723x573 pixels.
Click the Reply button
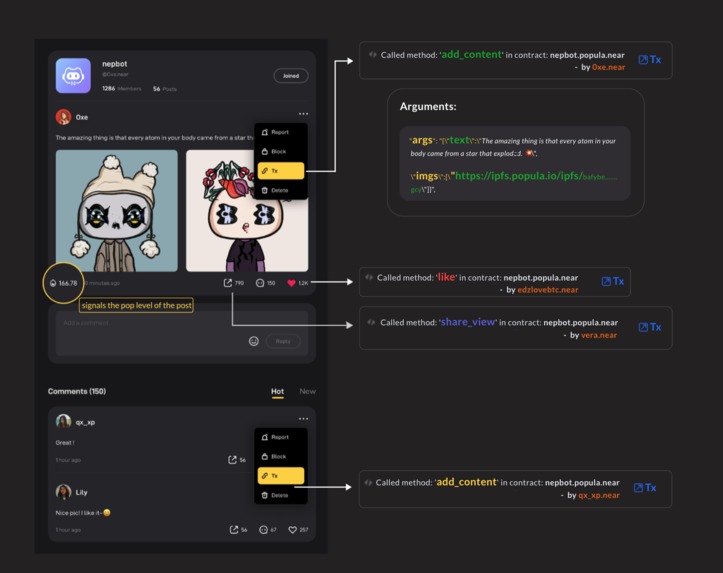(283, 341)
